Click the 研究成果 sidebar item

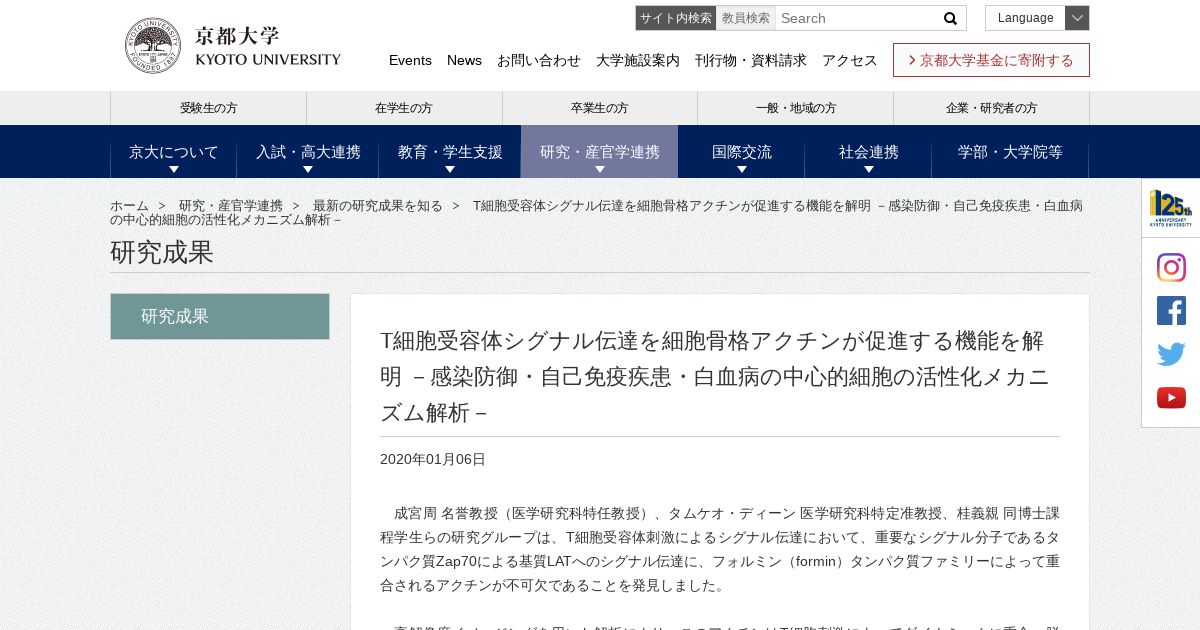(x=220, y=316)
